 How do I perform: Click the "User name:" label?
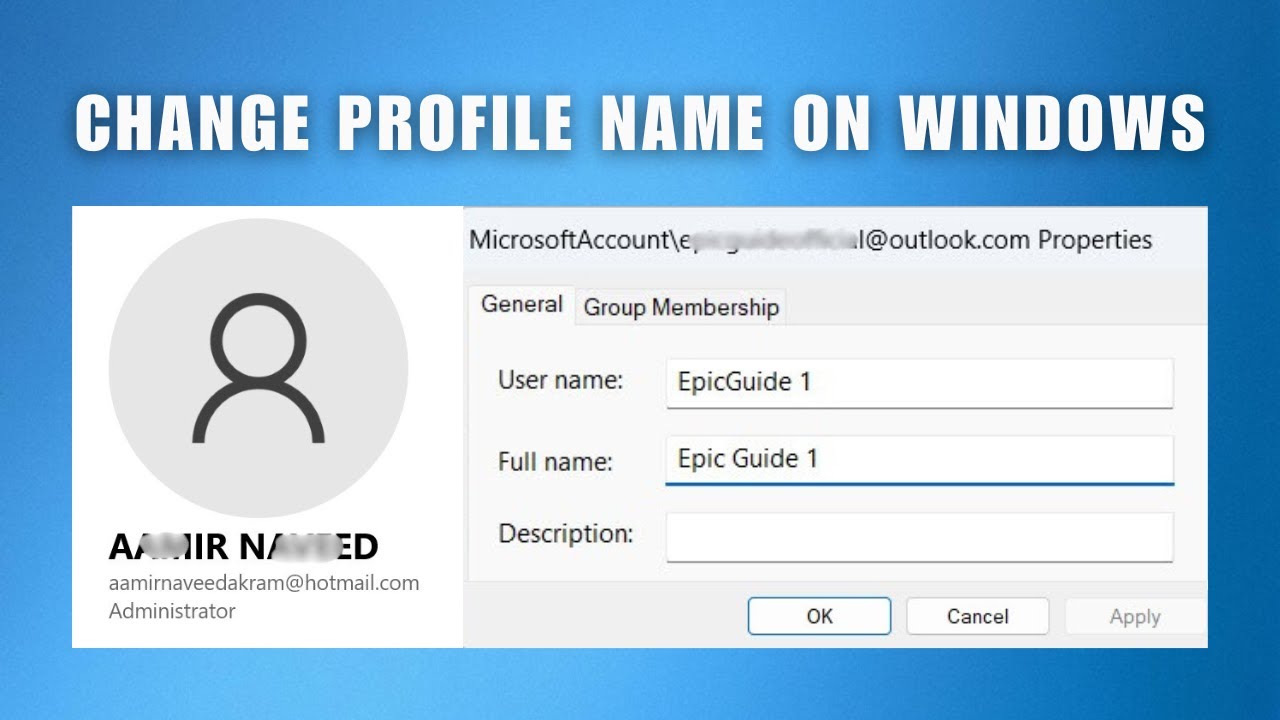pyautogui.click(x=560, y=380)
